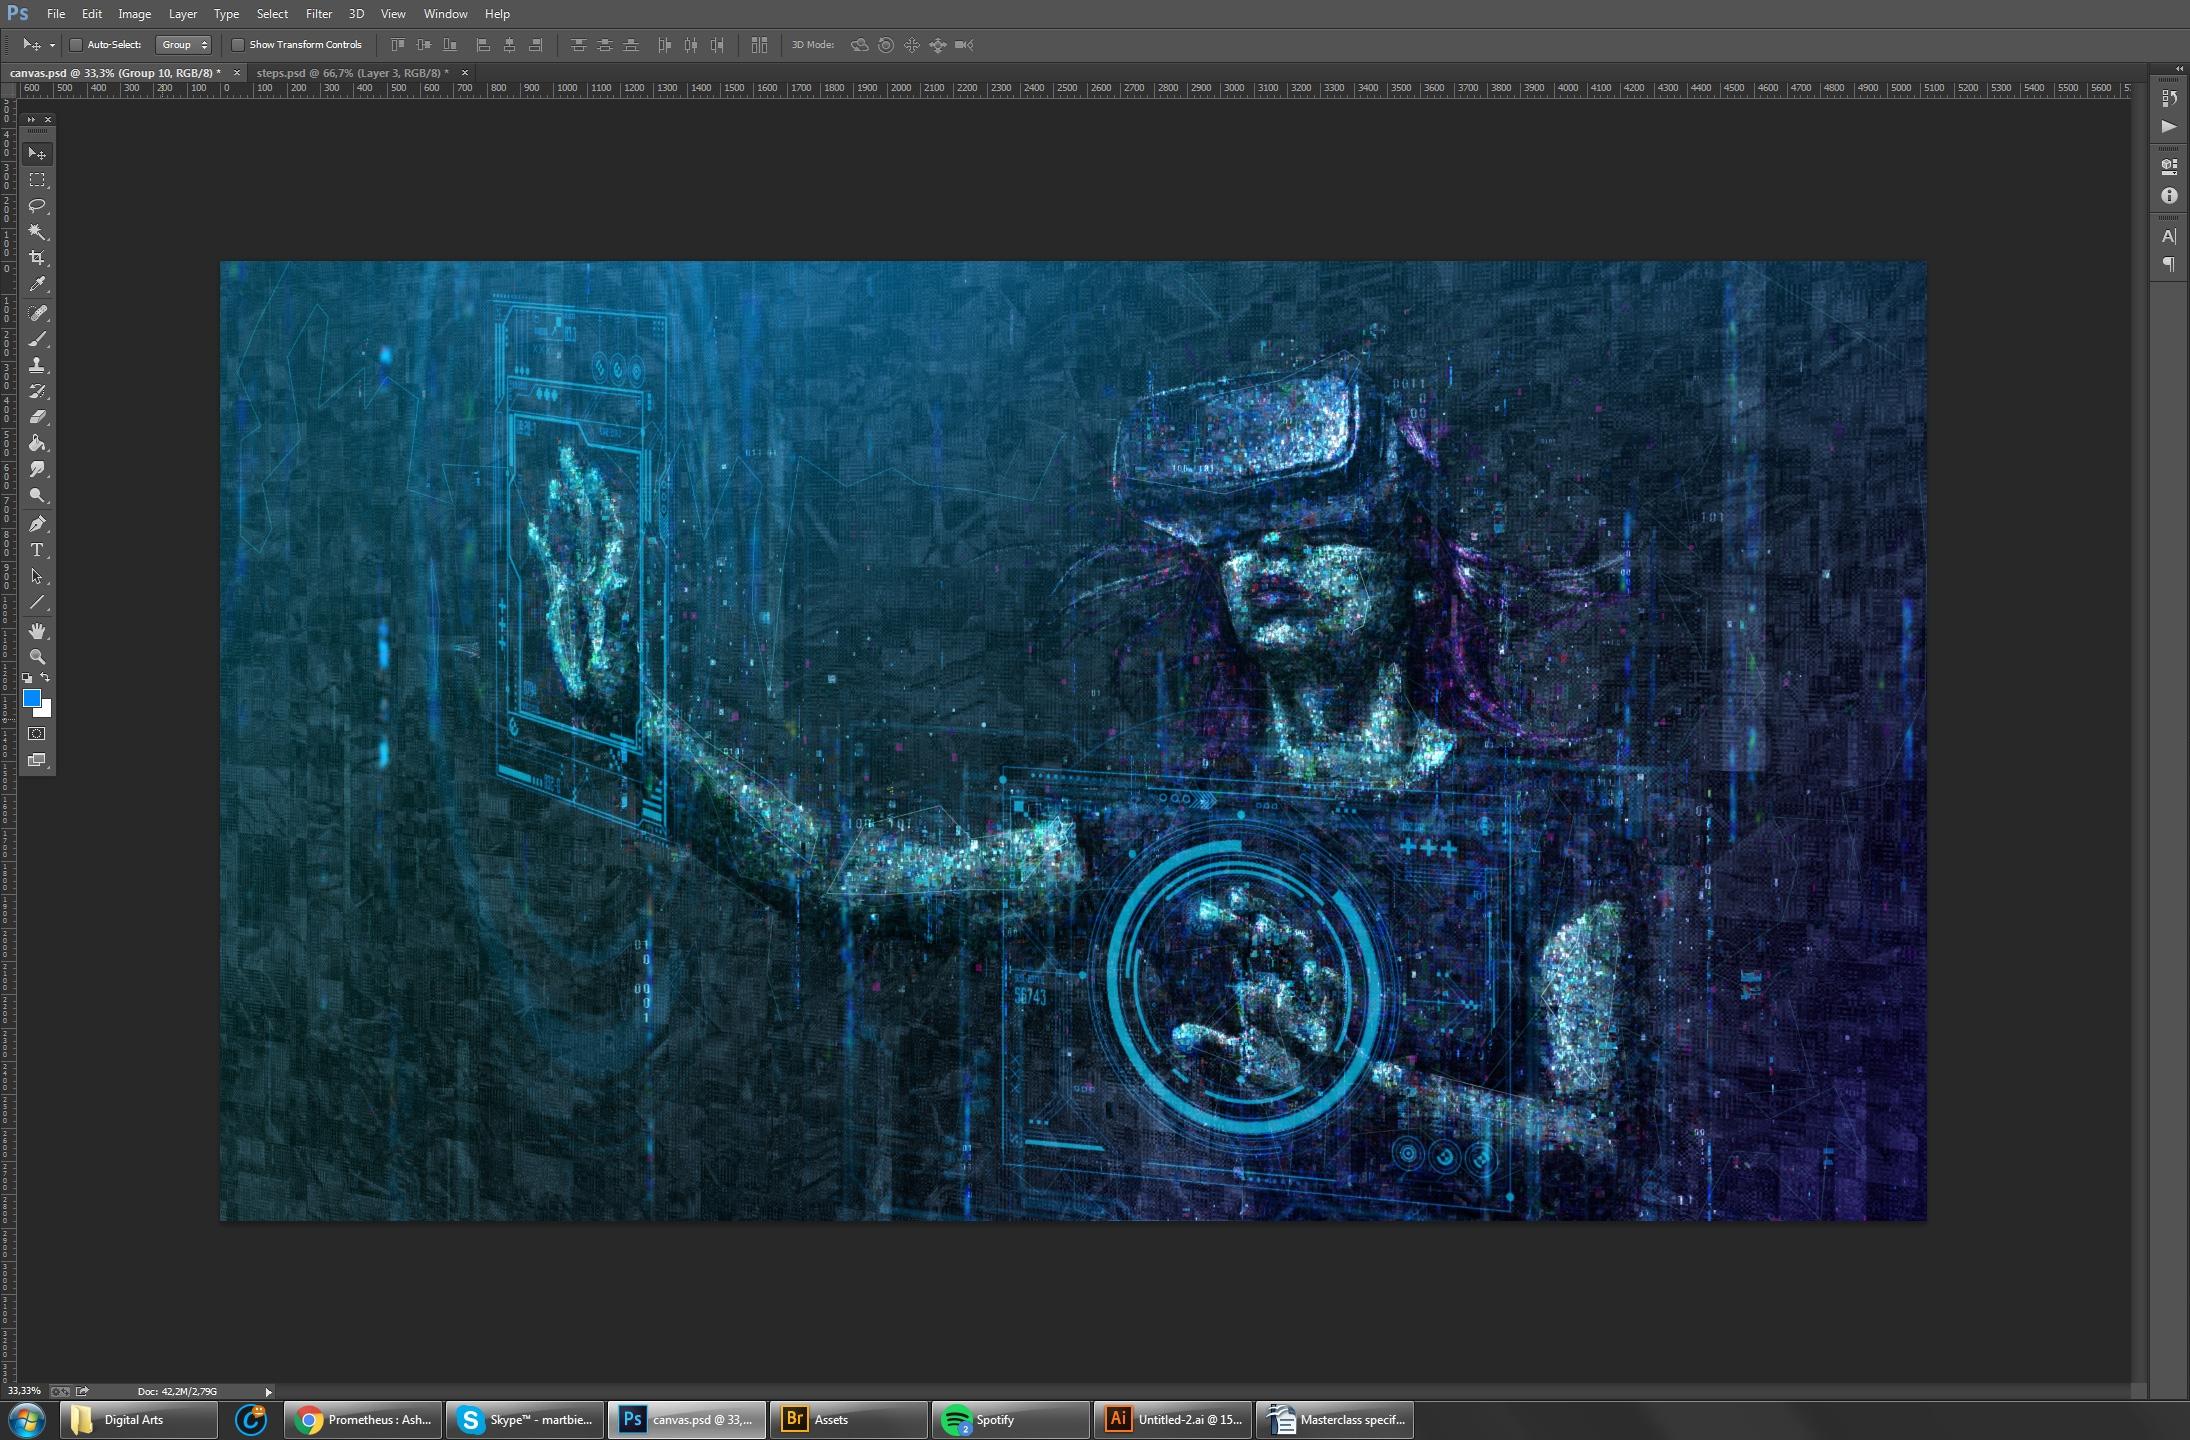2190x1440 pixels.
Task: Click the white background color swatch
Action: coord(45,711)
